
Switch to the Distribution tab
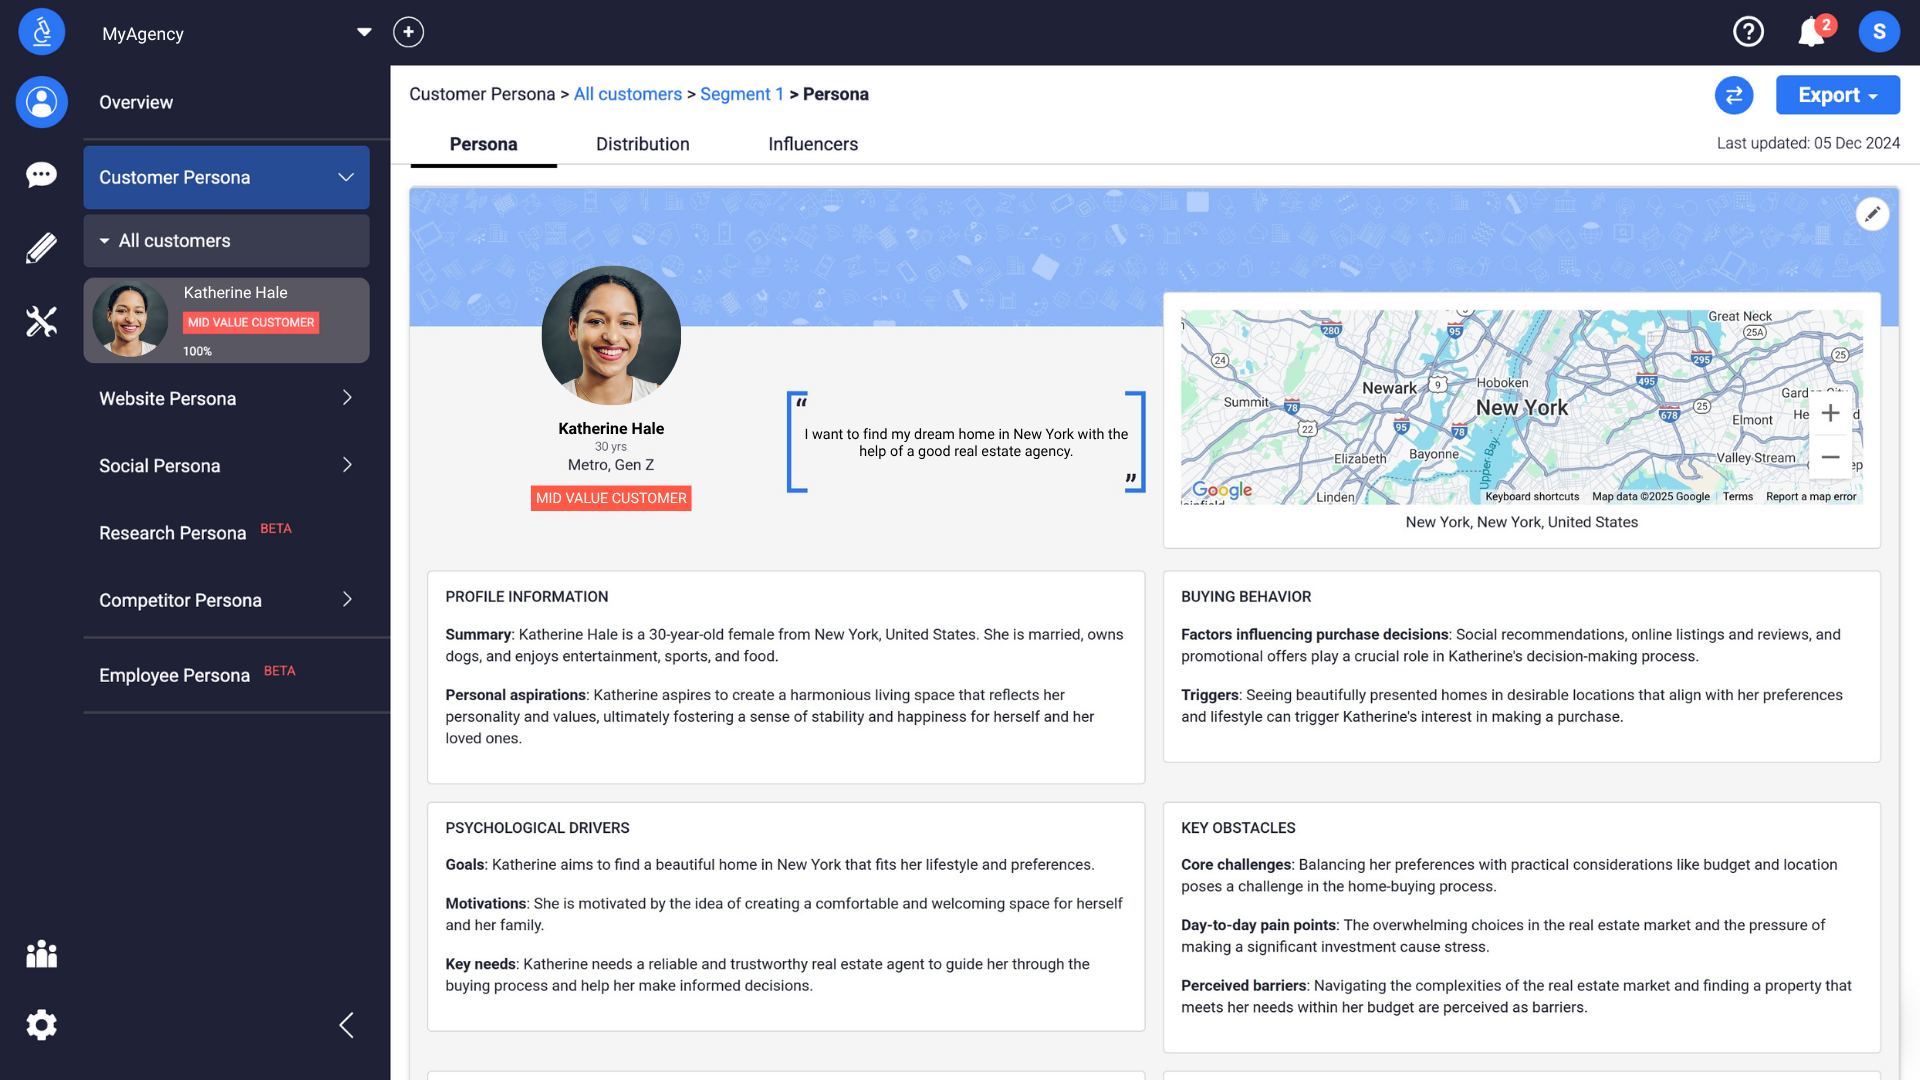coord(642,144)
